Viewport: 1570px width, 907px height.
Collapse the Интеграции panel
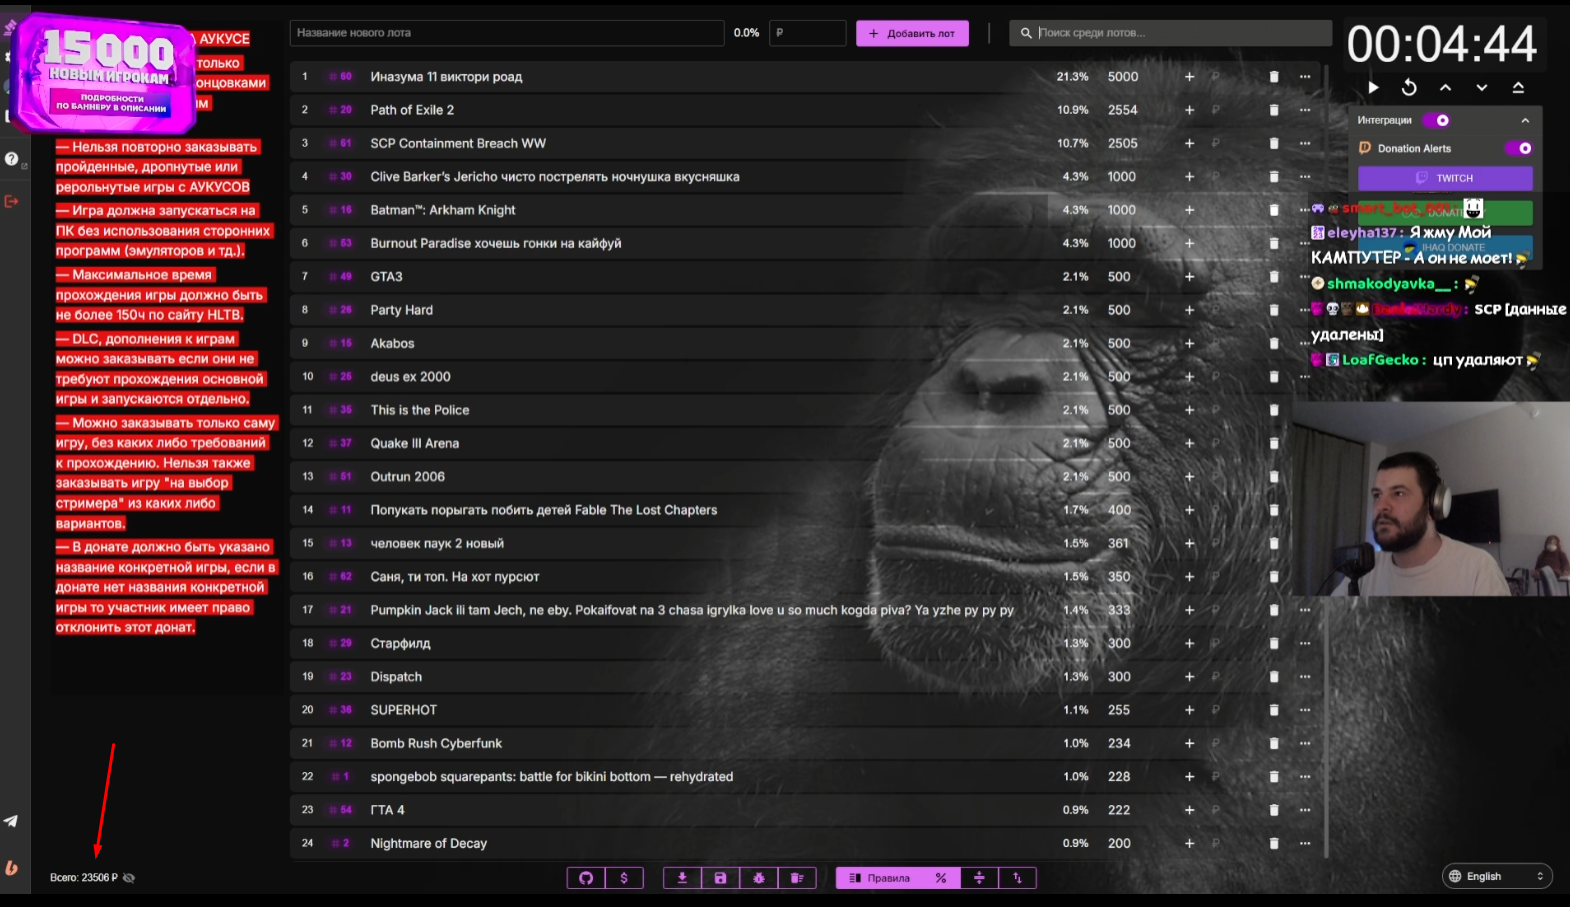[1525, 120]
